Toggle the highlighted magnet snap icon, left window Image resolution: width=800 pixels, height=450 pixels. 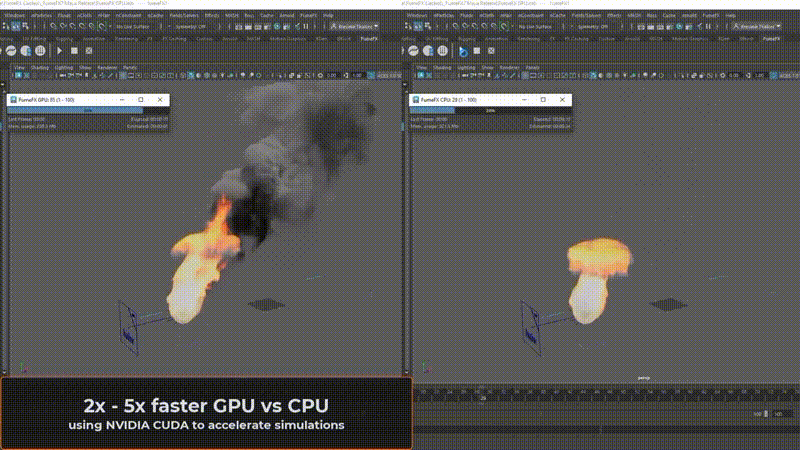(x=102, y=26)
